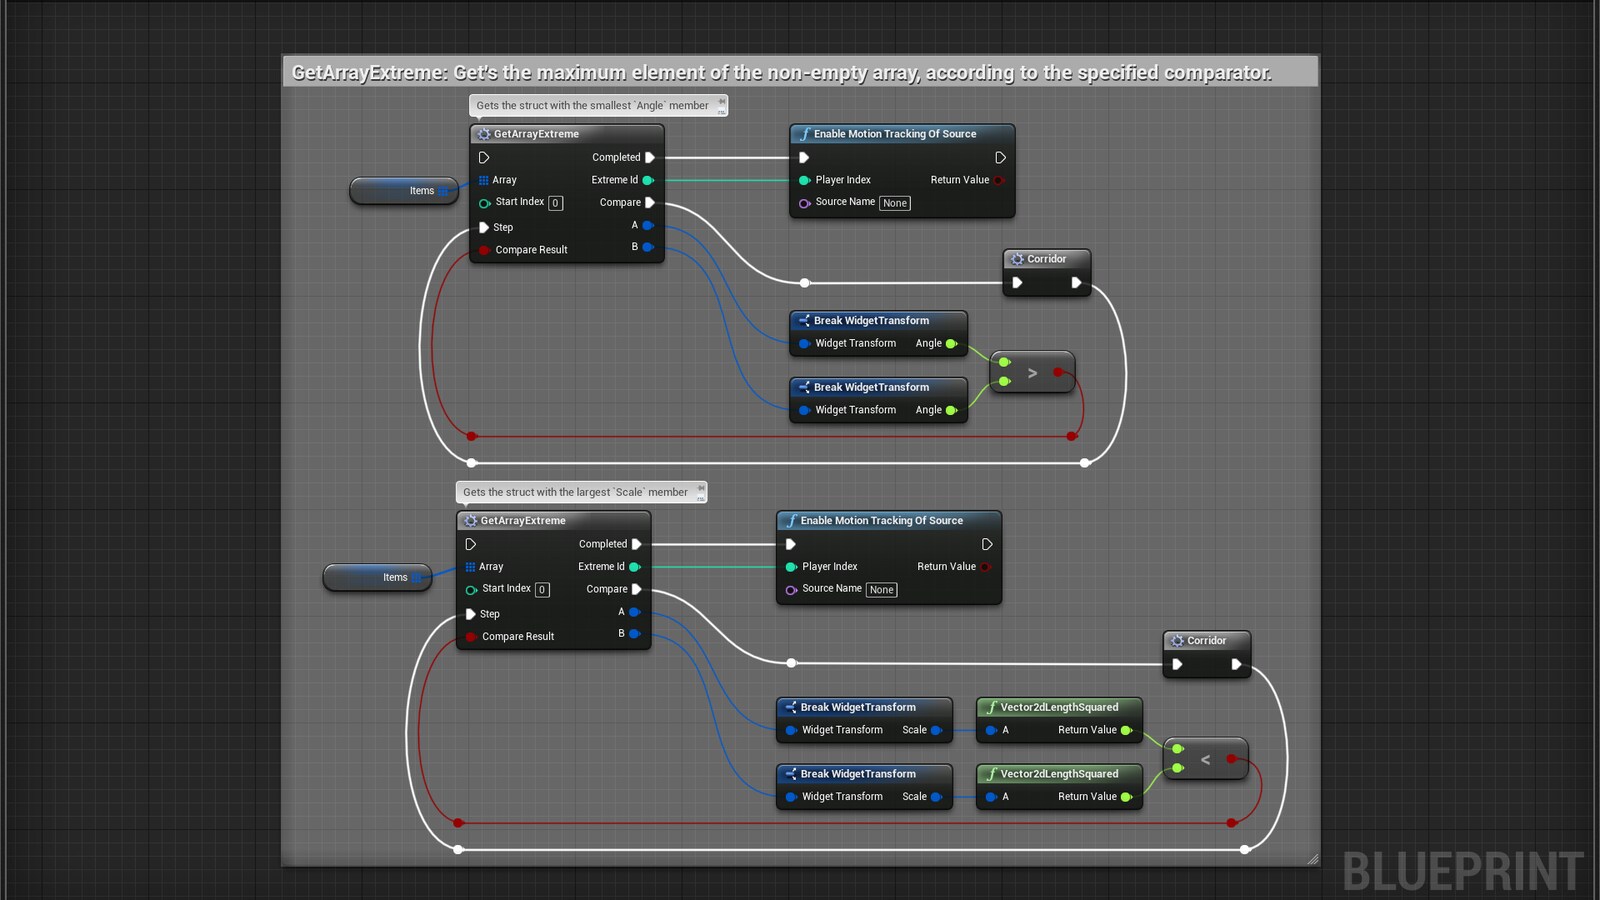This screenshot has height=900, width=1600.
Task: Select the upper Items variable node
Action: [x=404, y=190]
